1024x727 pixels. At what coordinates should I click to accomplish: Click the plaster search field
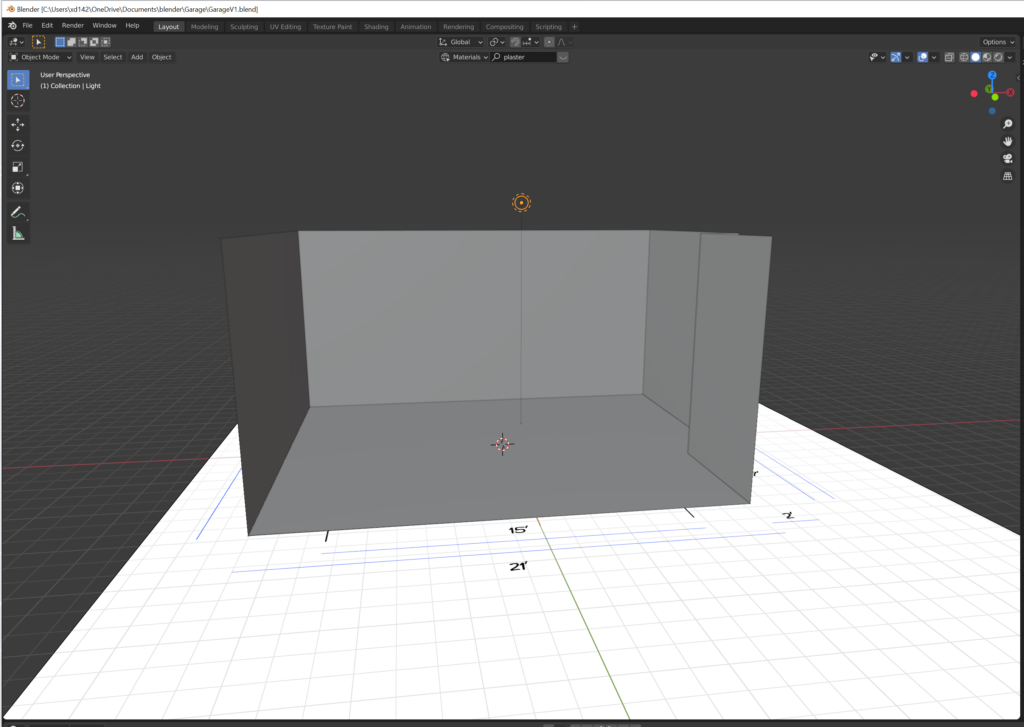pos(528,57)
